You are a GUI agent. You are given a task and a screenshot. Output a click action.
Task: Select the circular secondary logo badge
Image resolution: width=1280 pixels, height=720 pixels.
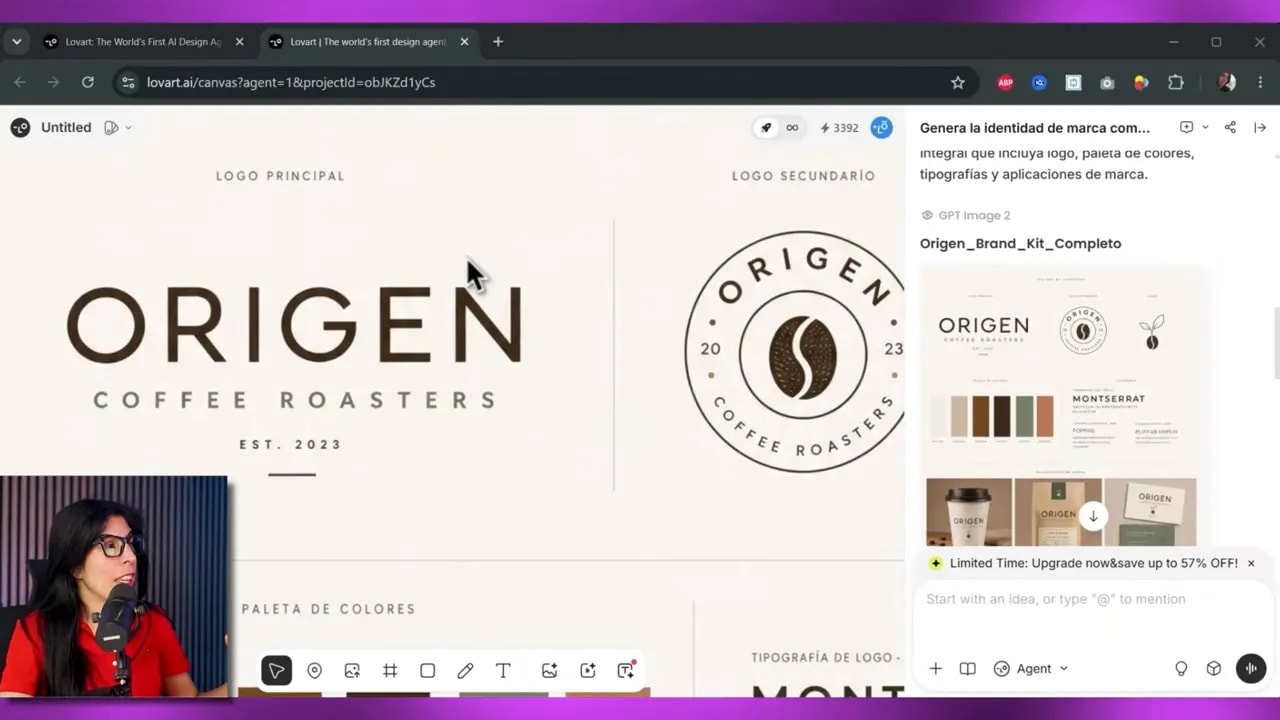794,351
